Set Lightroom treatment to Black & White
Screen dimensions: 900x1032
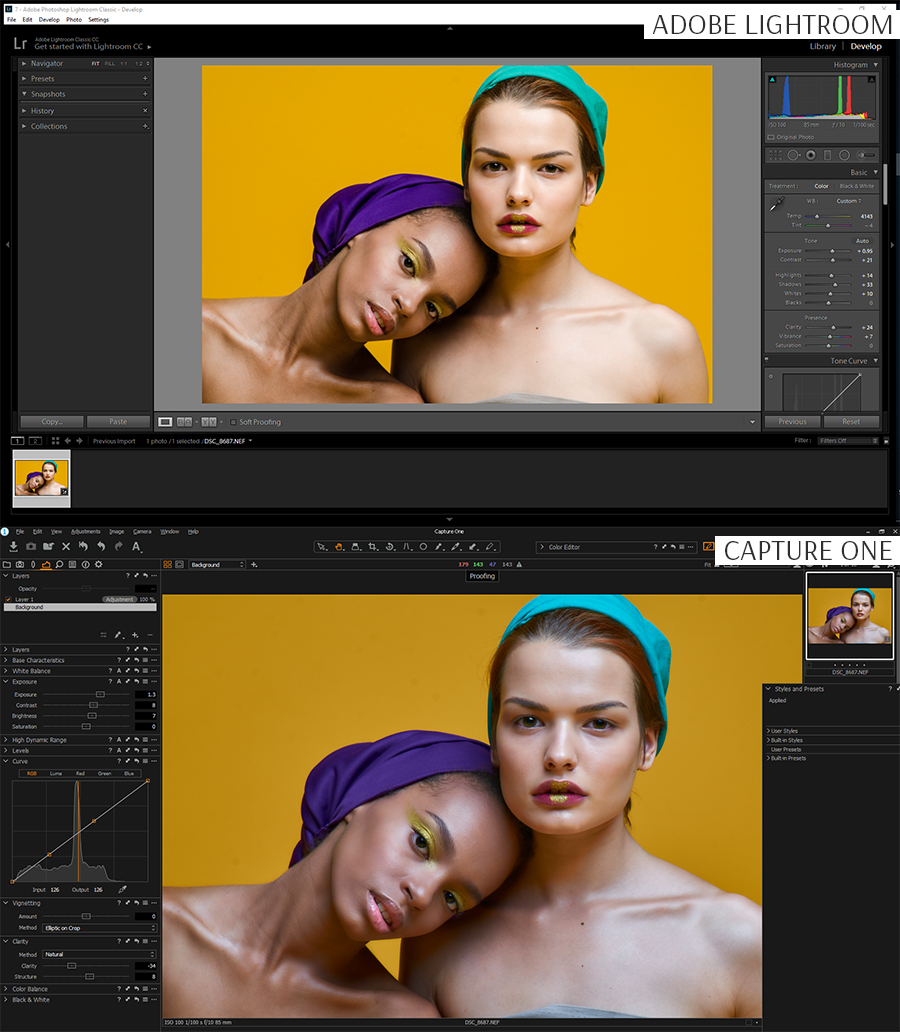pyautogui.click(x=857, y=186)
